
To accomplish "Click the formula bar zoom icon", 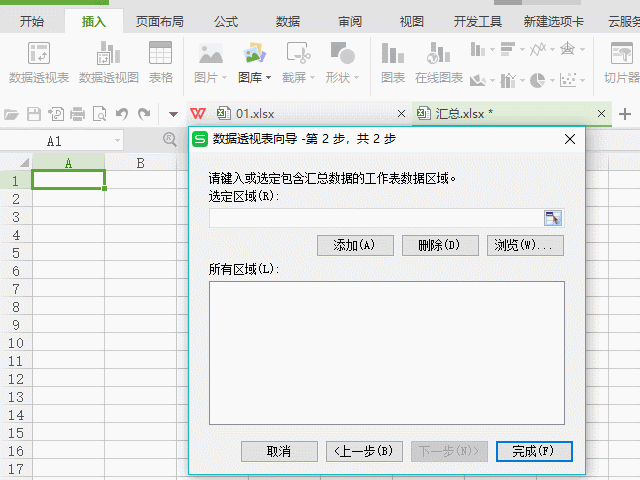I will pos(169,140).
